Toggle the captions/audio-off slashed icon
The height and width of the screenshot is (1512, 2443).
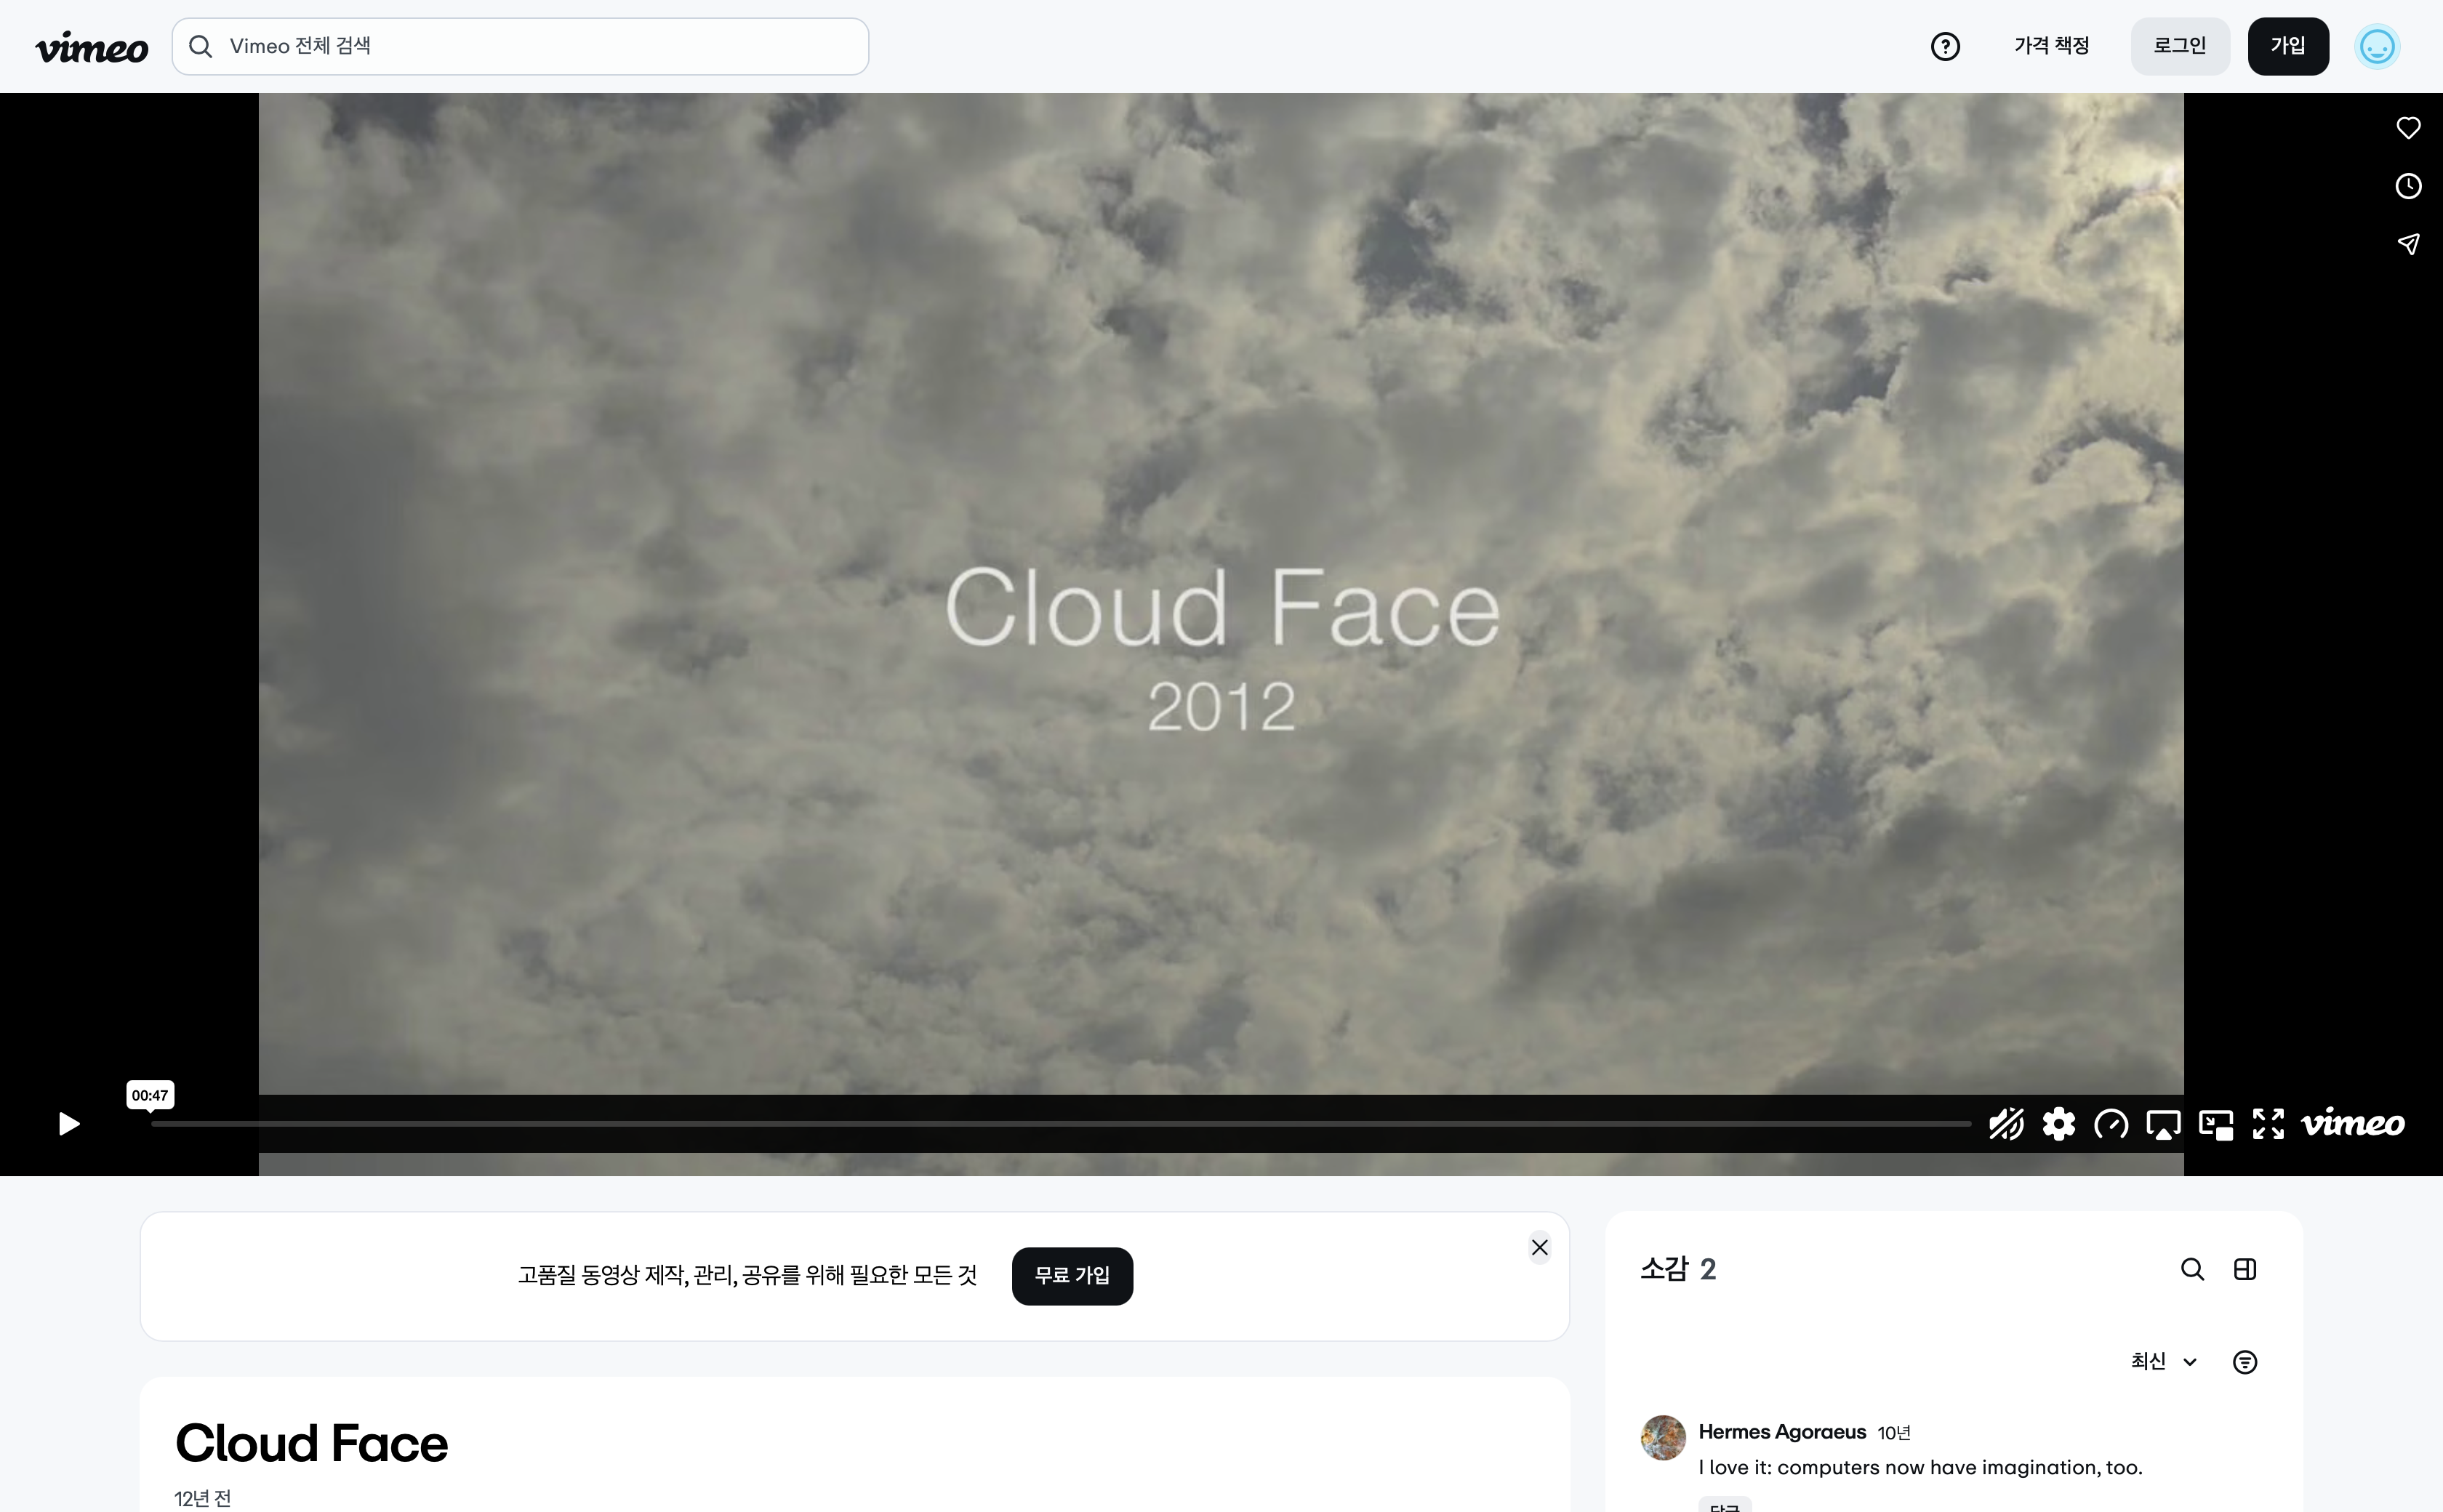coord(2006,1124)
